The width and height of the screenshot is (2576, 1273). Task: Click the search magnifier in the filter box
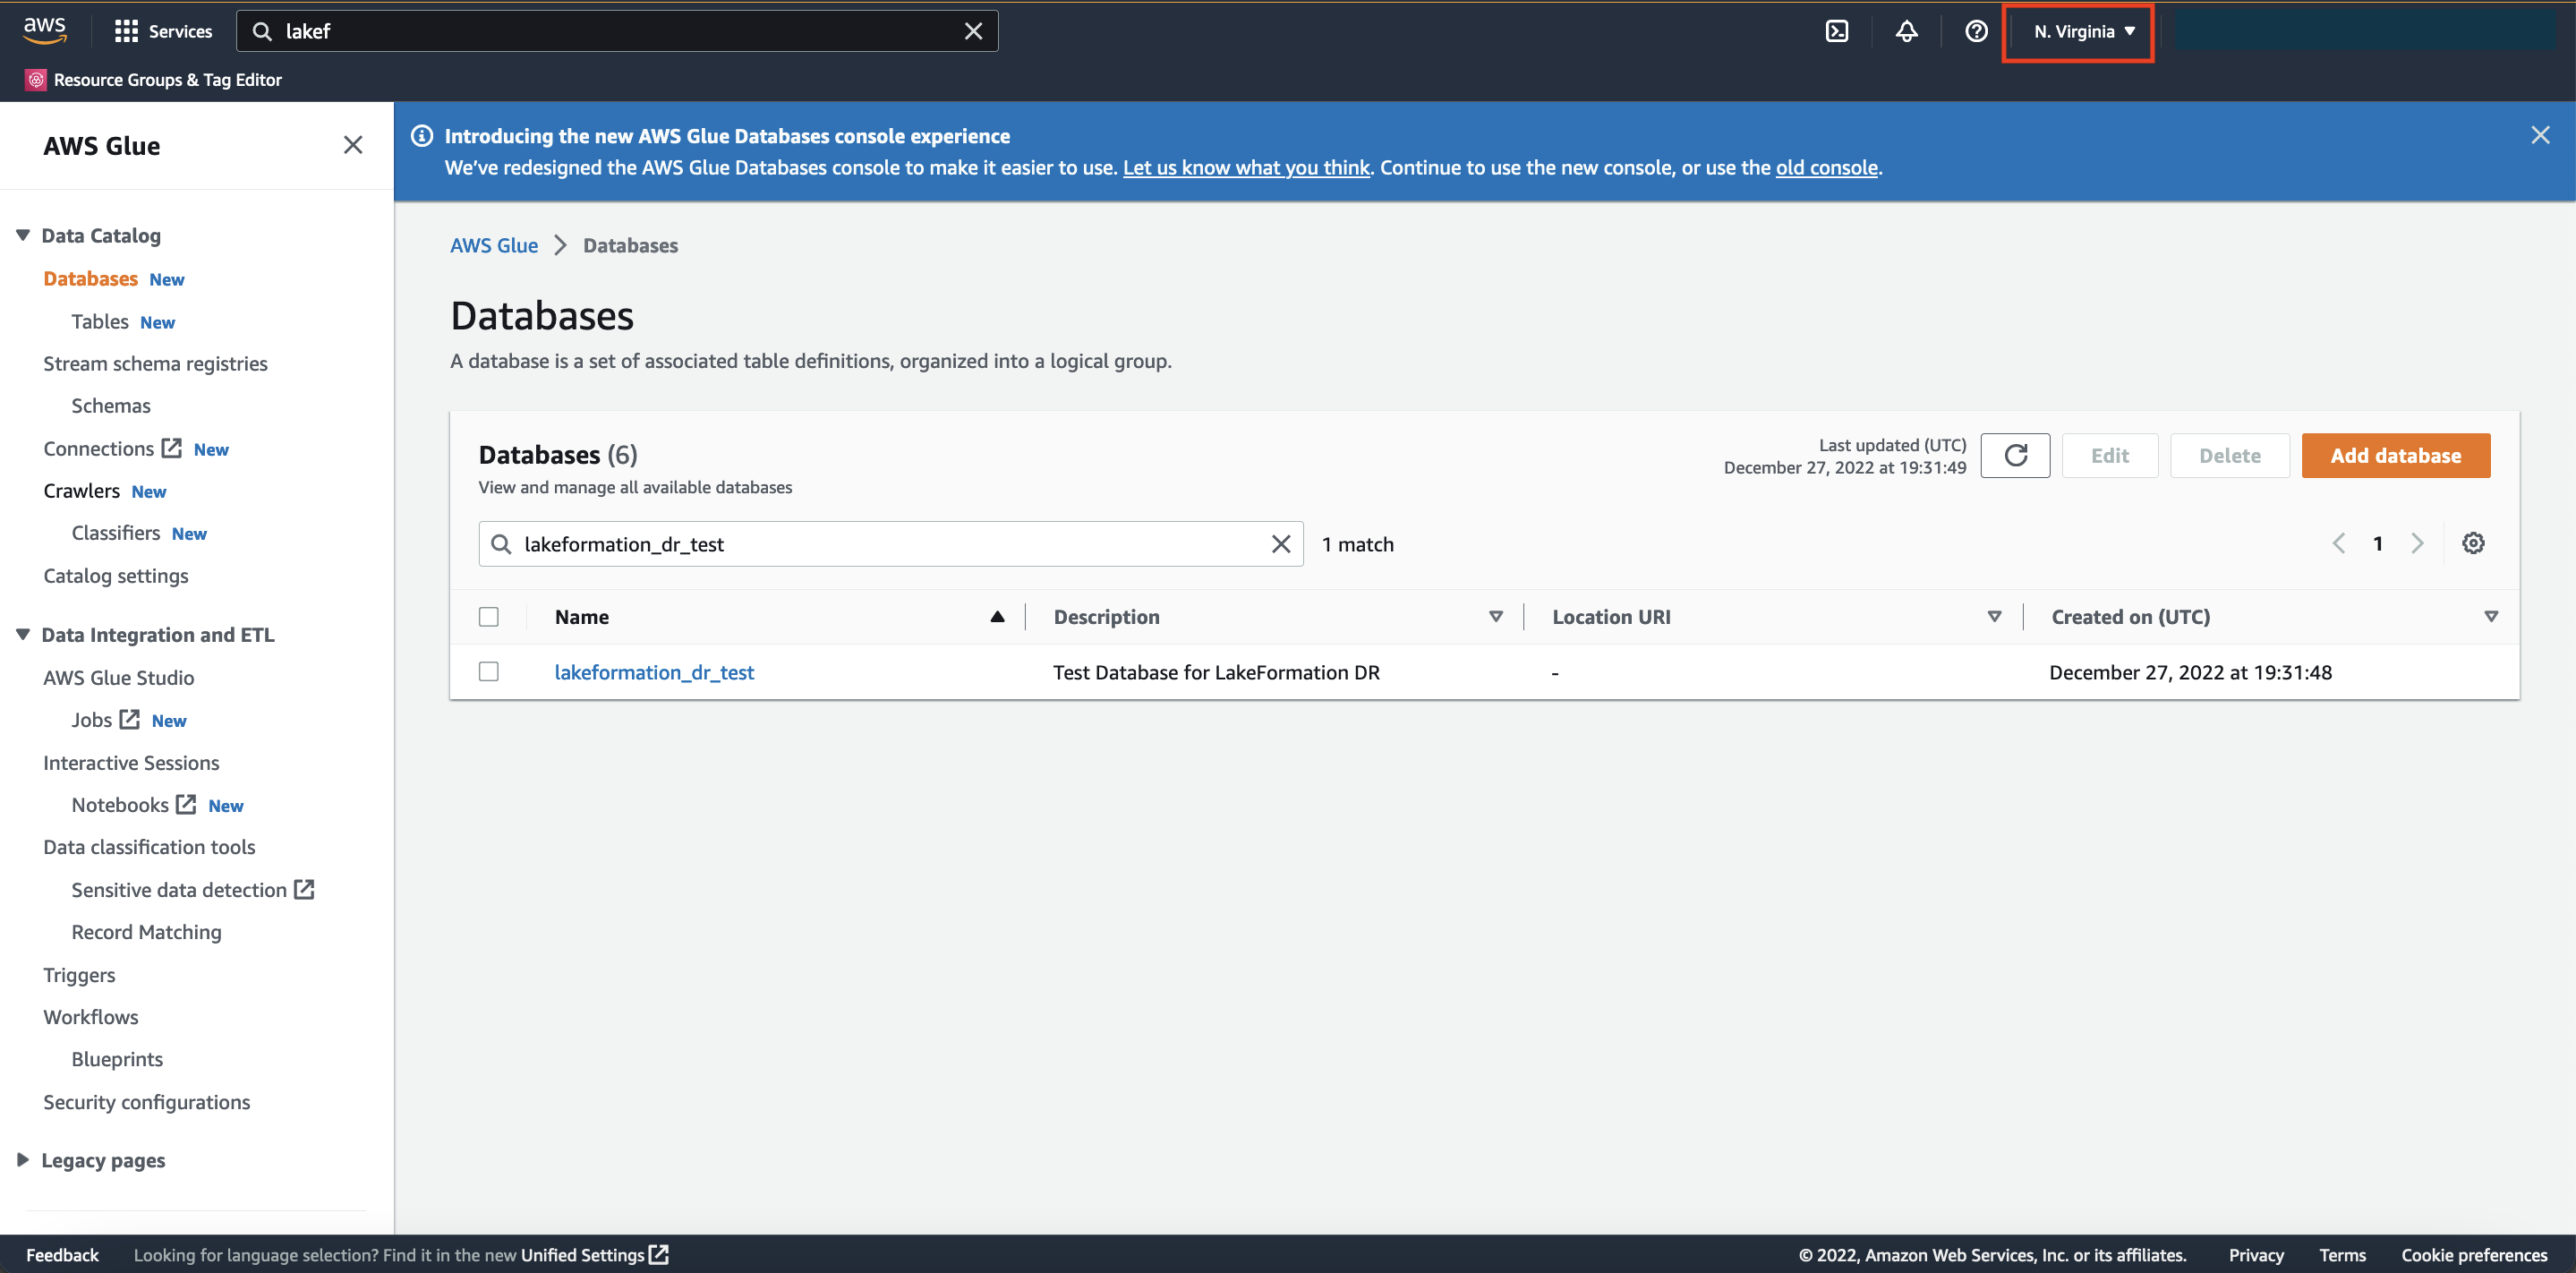tap(502, 544)
